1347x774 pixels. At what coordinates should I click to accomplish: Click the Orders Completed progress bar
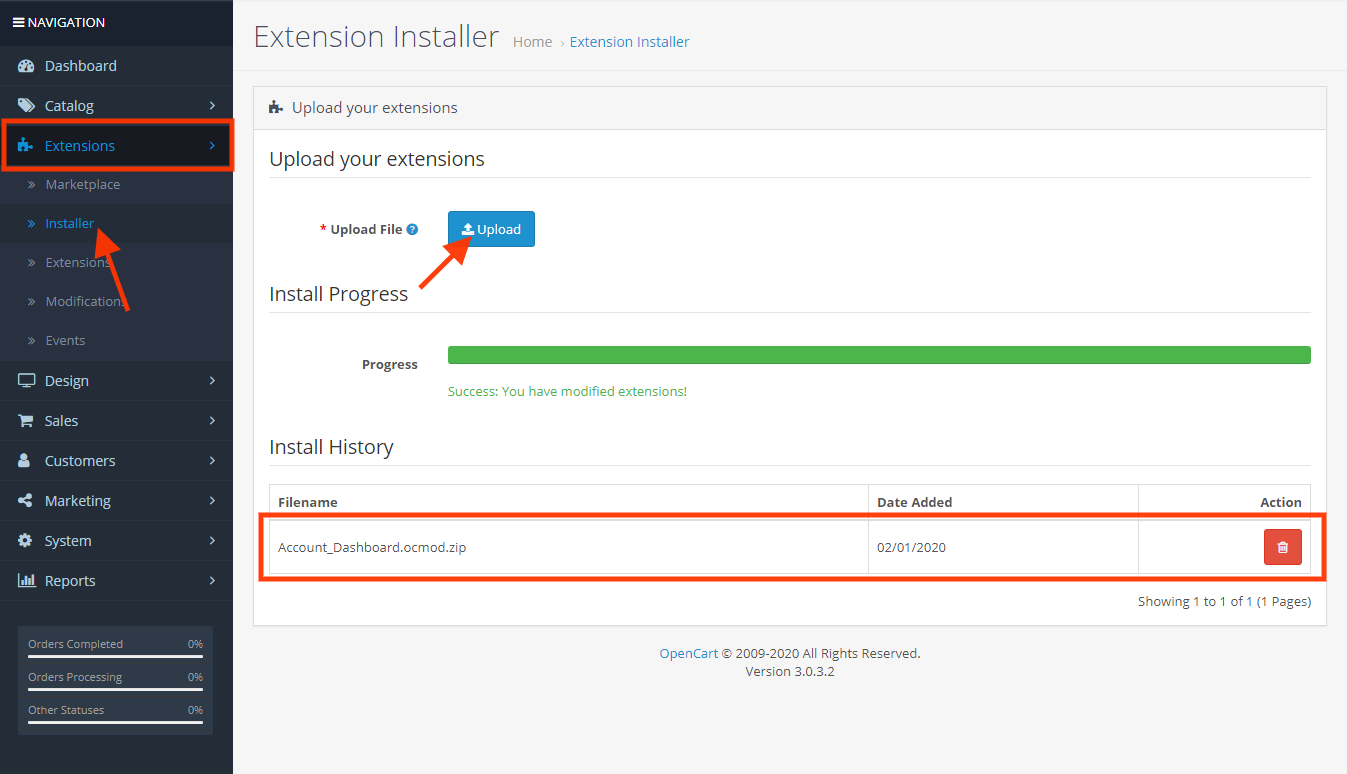115,657
